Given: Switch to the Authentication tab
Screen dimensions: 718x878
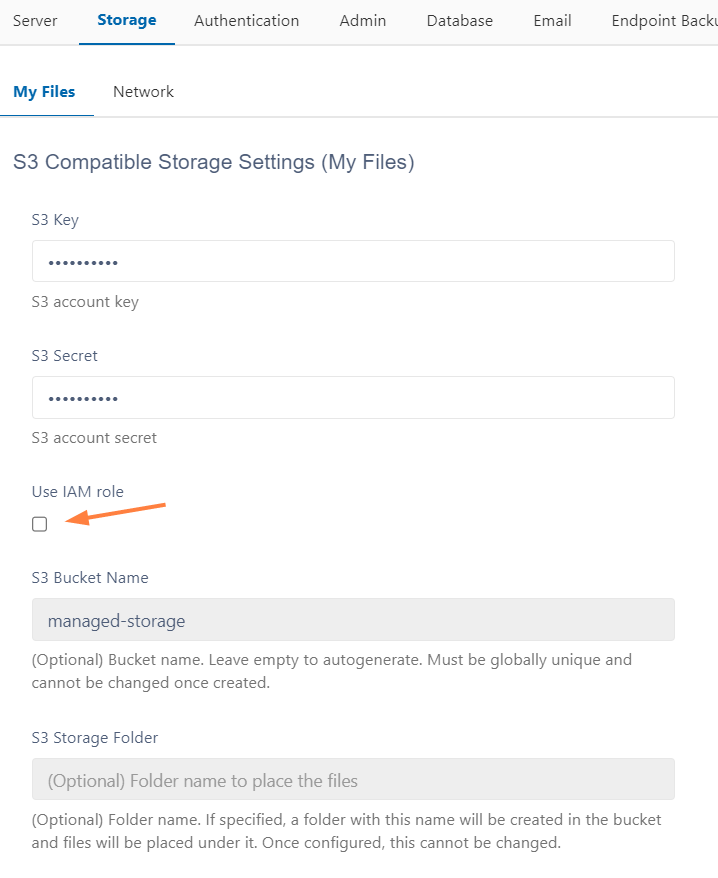Looking at the screenshot, I should click(246, 21).
